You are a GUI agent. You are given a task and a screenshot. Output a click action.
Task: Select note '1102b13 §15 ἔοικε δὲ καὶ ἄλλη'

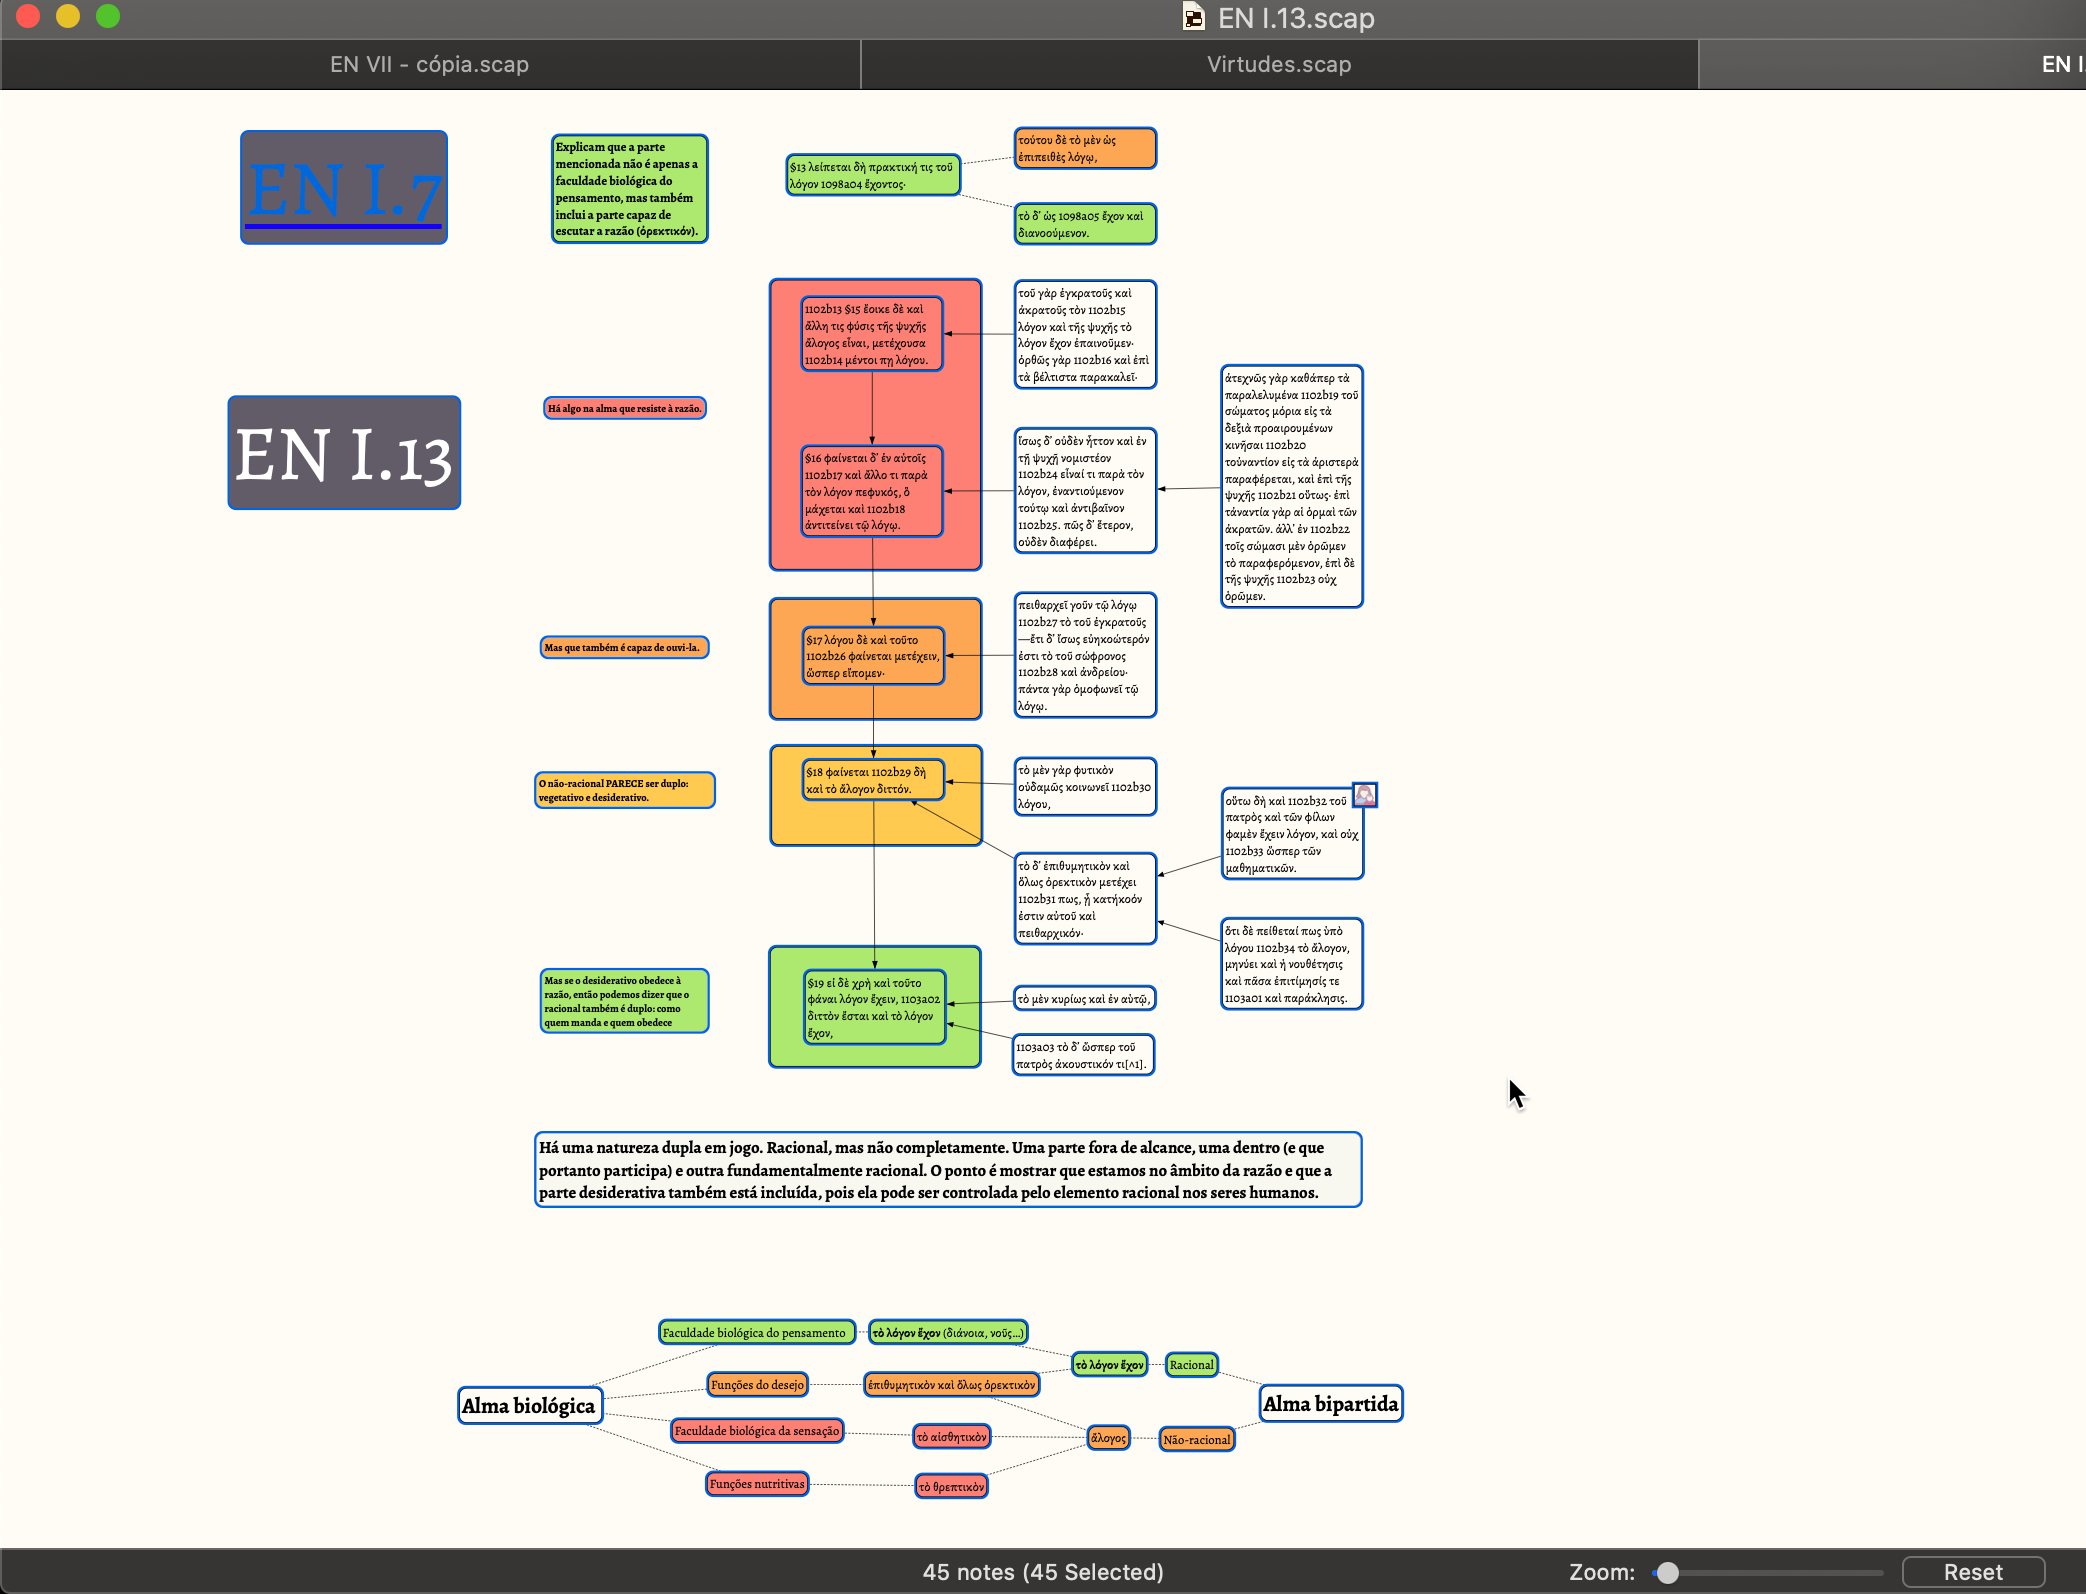[x=872, y=334]
